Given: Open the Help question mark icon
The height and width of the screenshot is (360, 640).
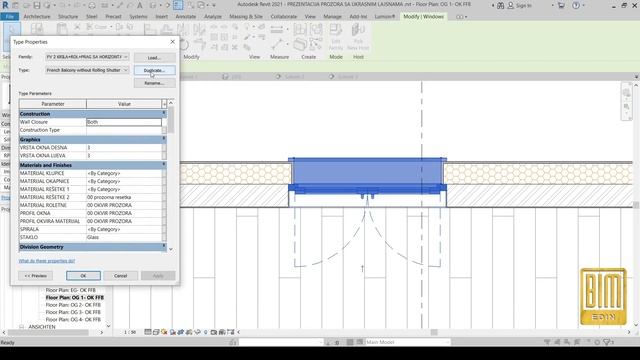Looking at the screenshot, I should pos(576,5).
